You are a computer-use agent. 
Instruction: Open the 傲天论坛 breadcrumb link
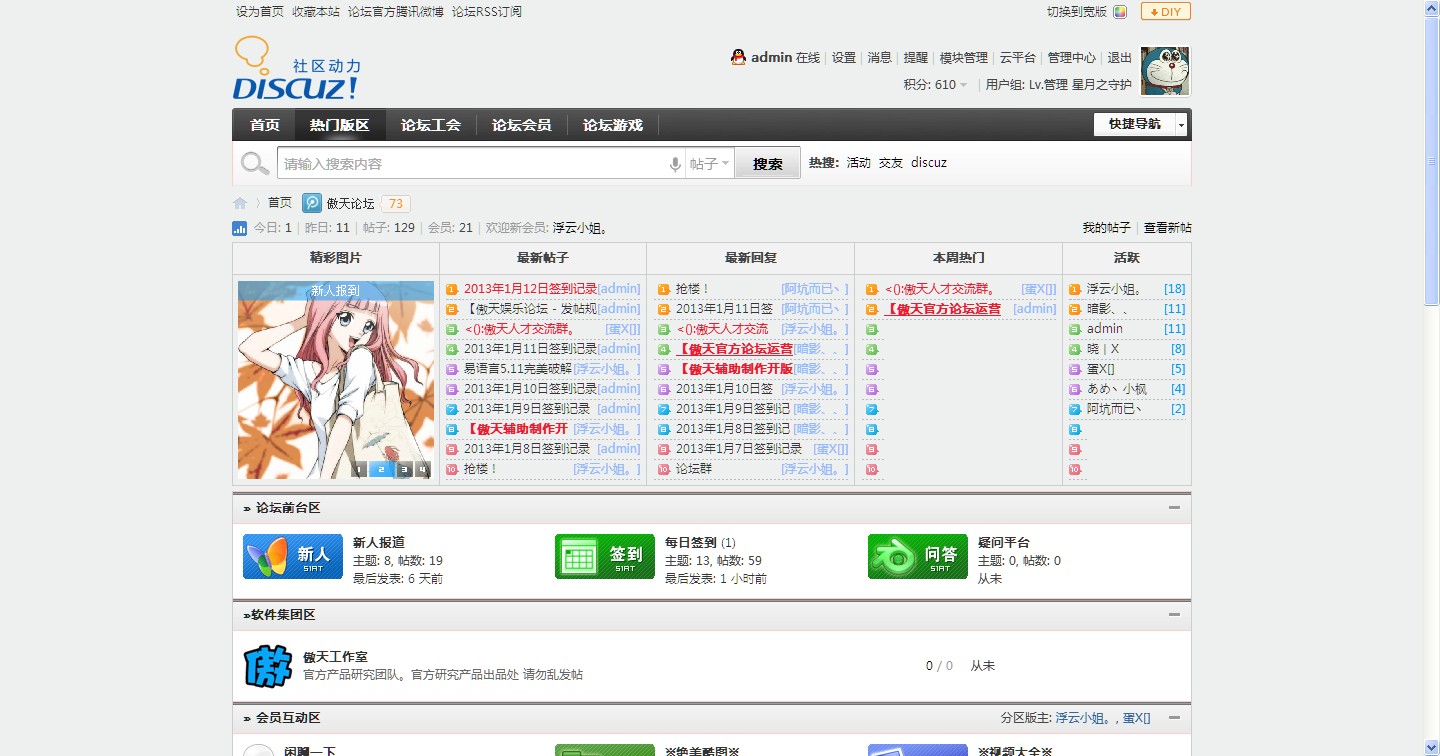(x=351, y=203)
